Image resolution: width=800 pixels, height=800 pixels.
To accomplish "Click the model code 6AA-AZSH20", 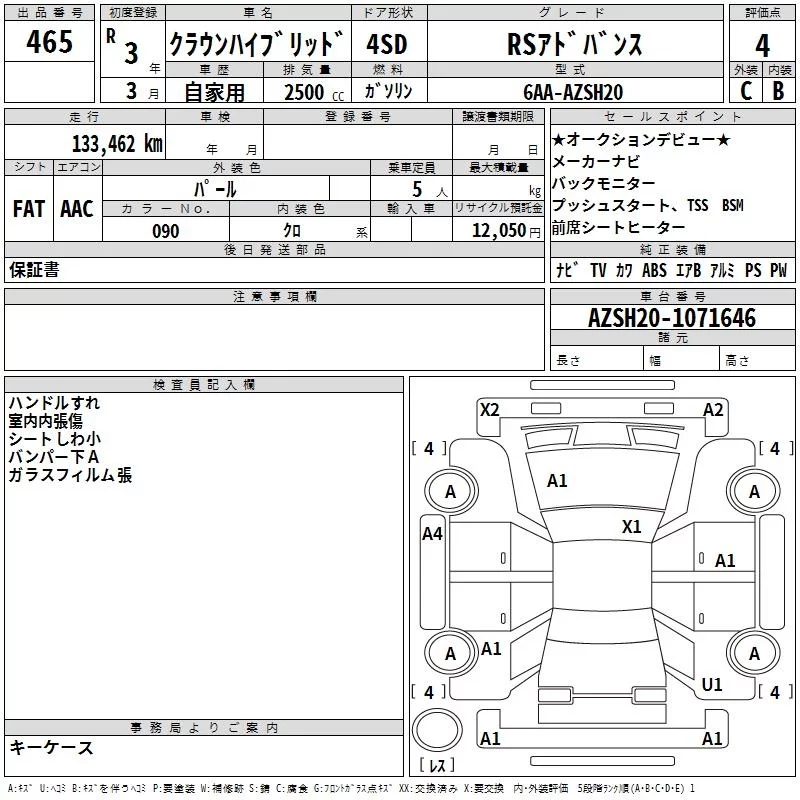I will (573, 91).
